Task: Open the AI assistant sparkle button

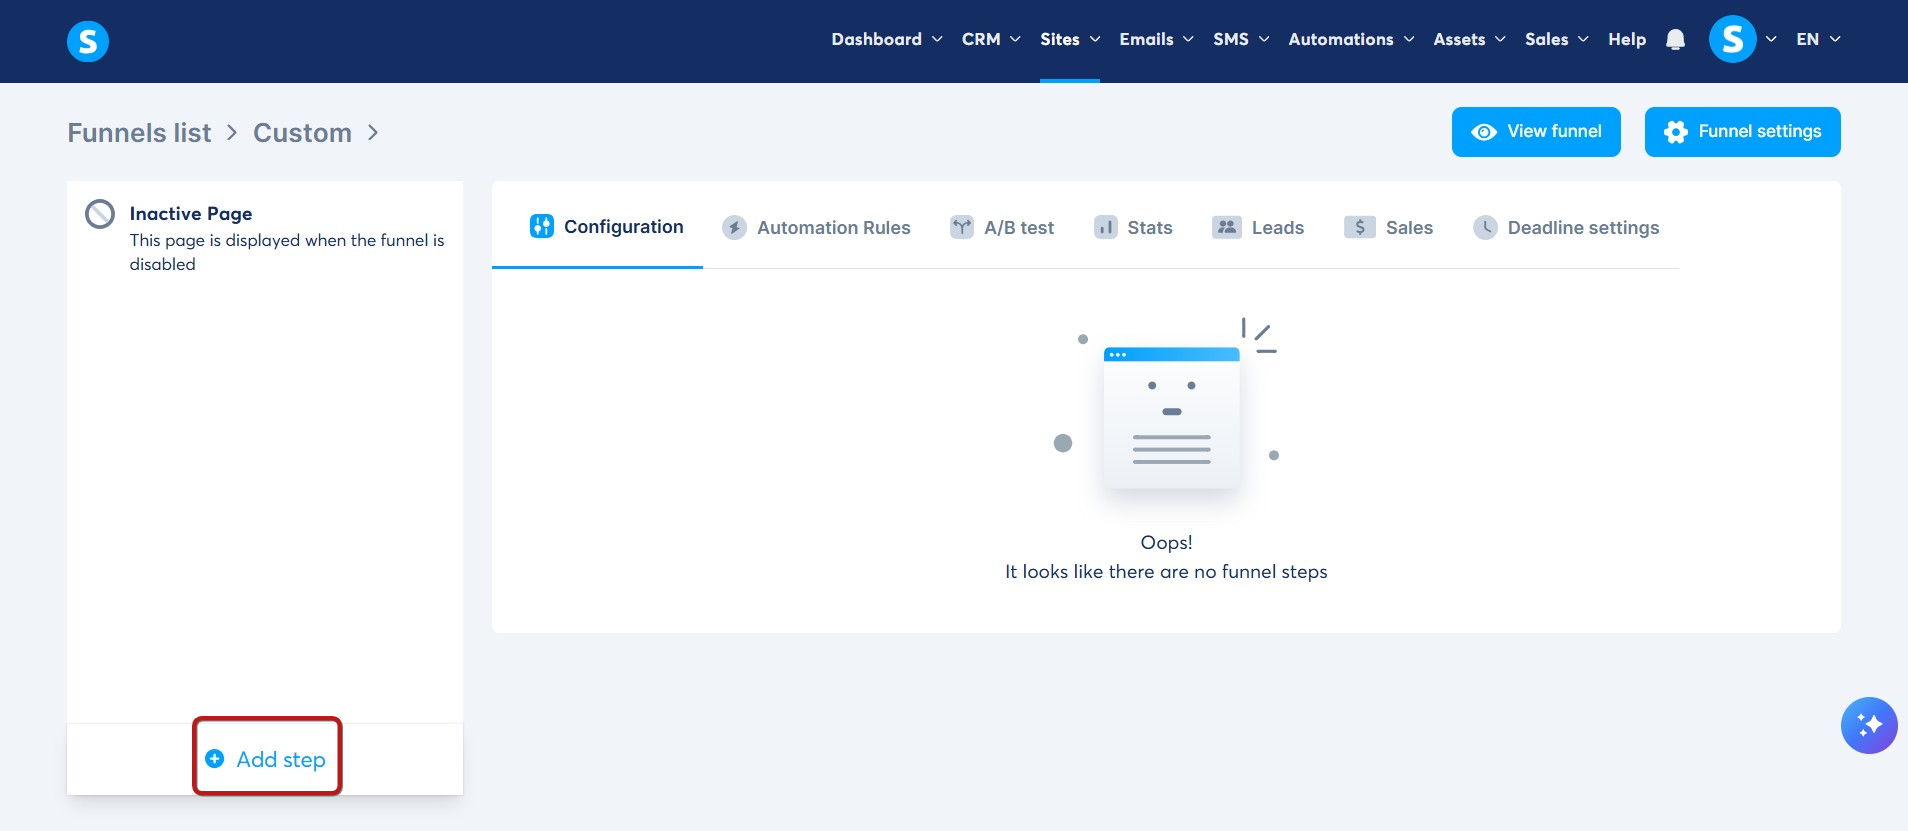Action: click(x=1868, y=725)
